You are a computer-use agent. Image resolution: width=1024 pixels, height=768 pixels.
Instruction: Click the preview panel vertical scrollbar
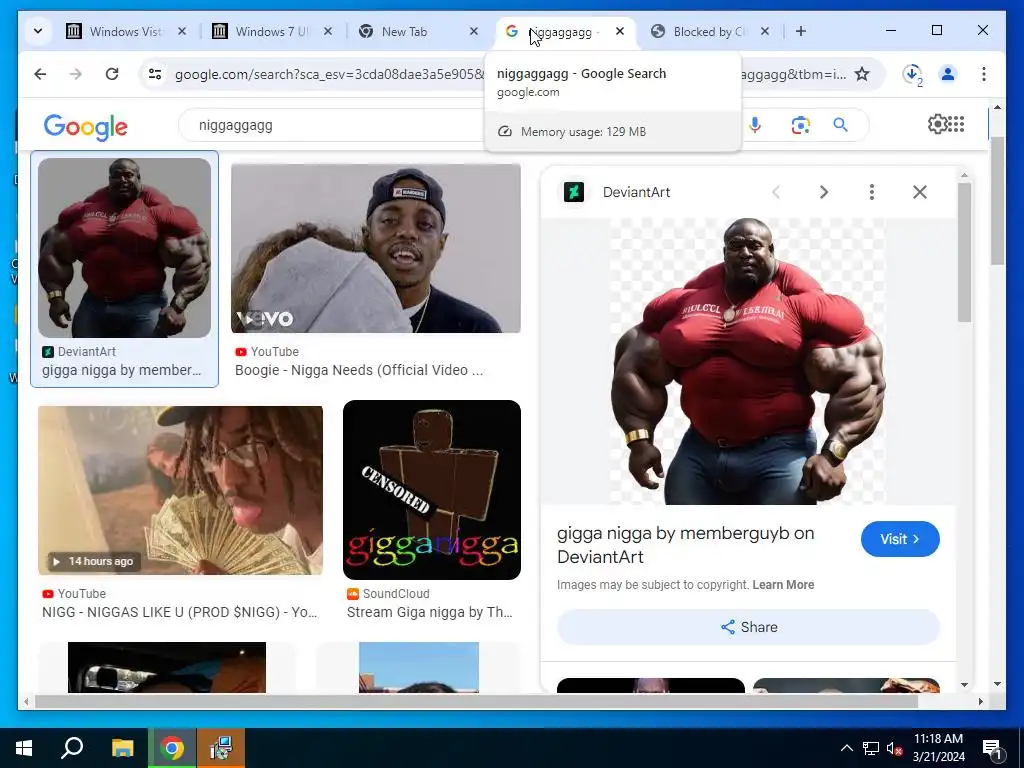pos(965,252)
